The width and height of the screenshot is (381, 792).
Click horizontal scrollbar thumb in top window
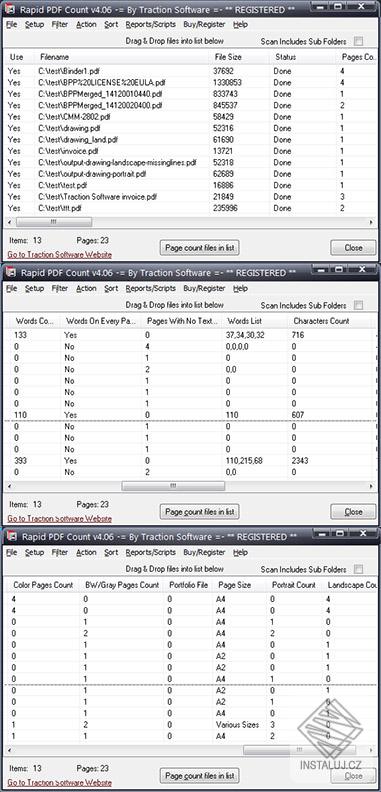(x=54, y=222)
